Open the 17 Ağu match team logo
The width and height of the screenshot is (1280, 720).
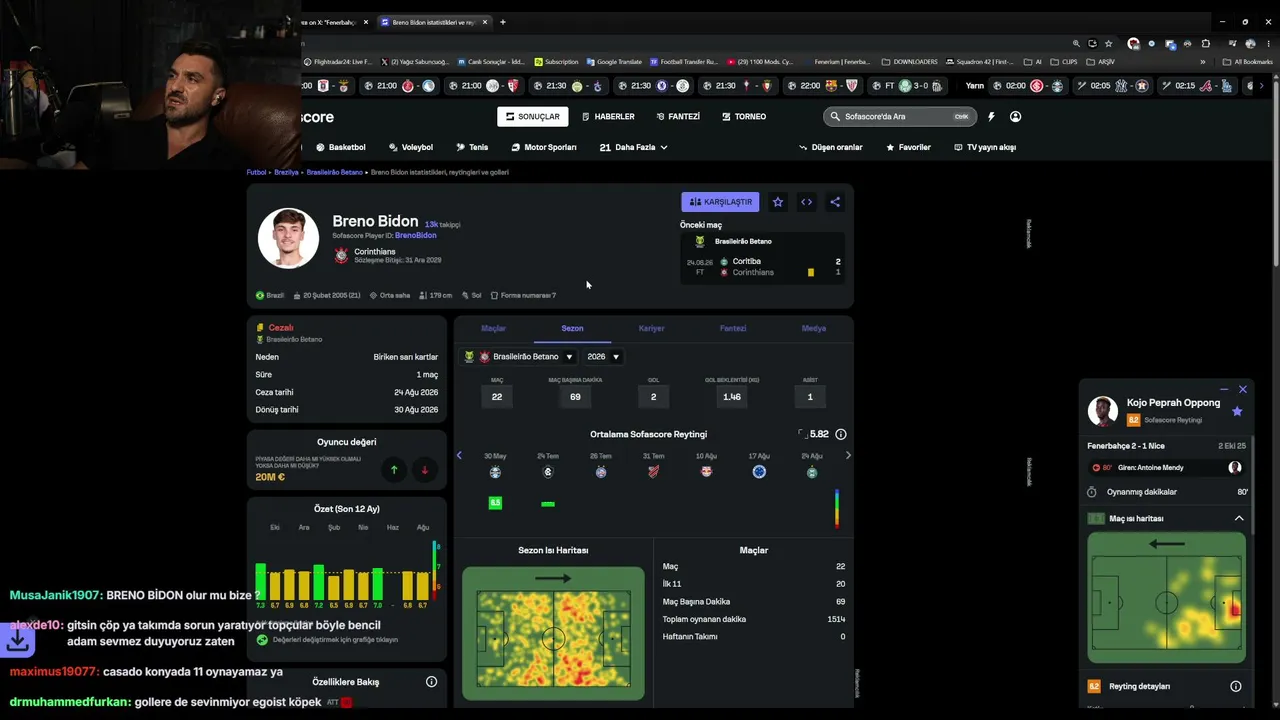[759, 472]
